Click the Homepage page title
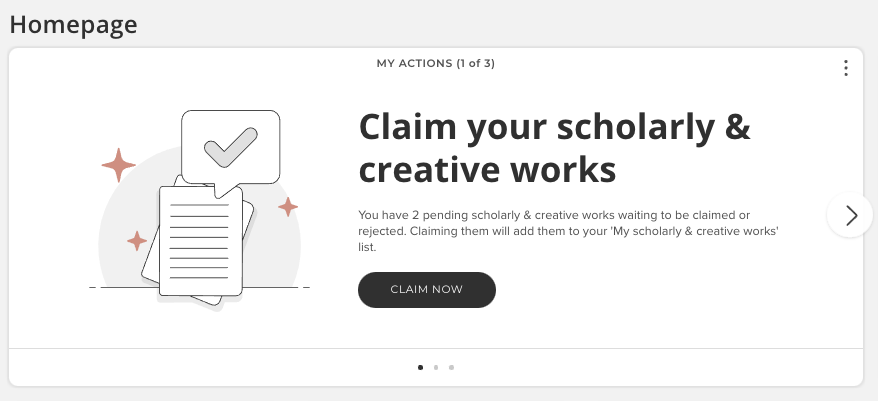The width and height of the screenshot is (878, 401). tap(73, 24)
